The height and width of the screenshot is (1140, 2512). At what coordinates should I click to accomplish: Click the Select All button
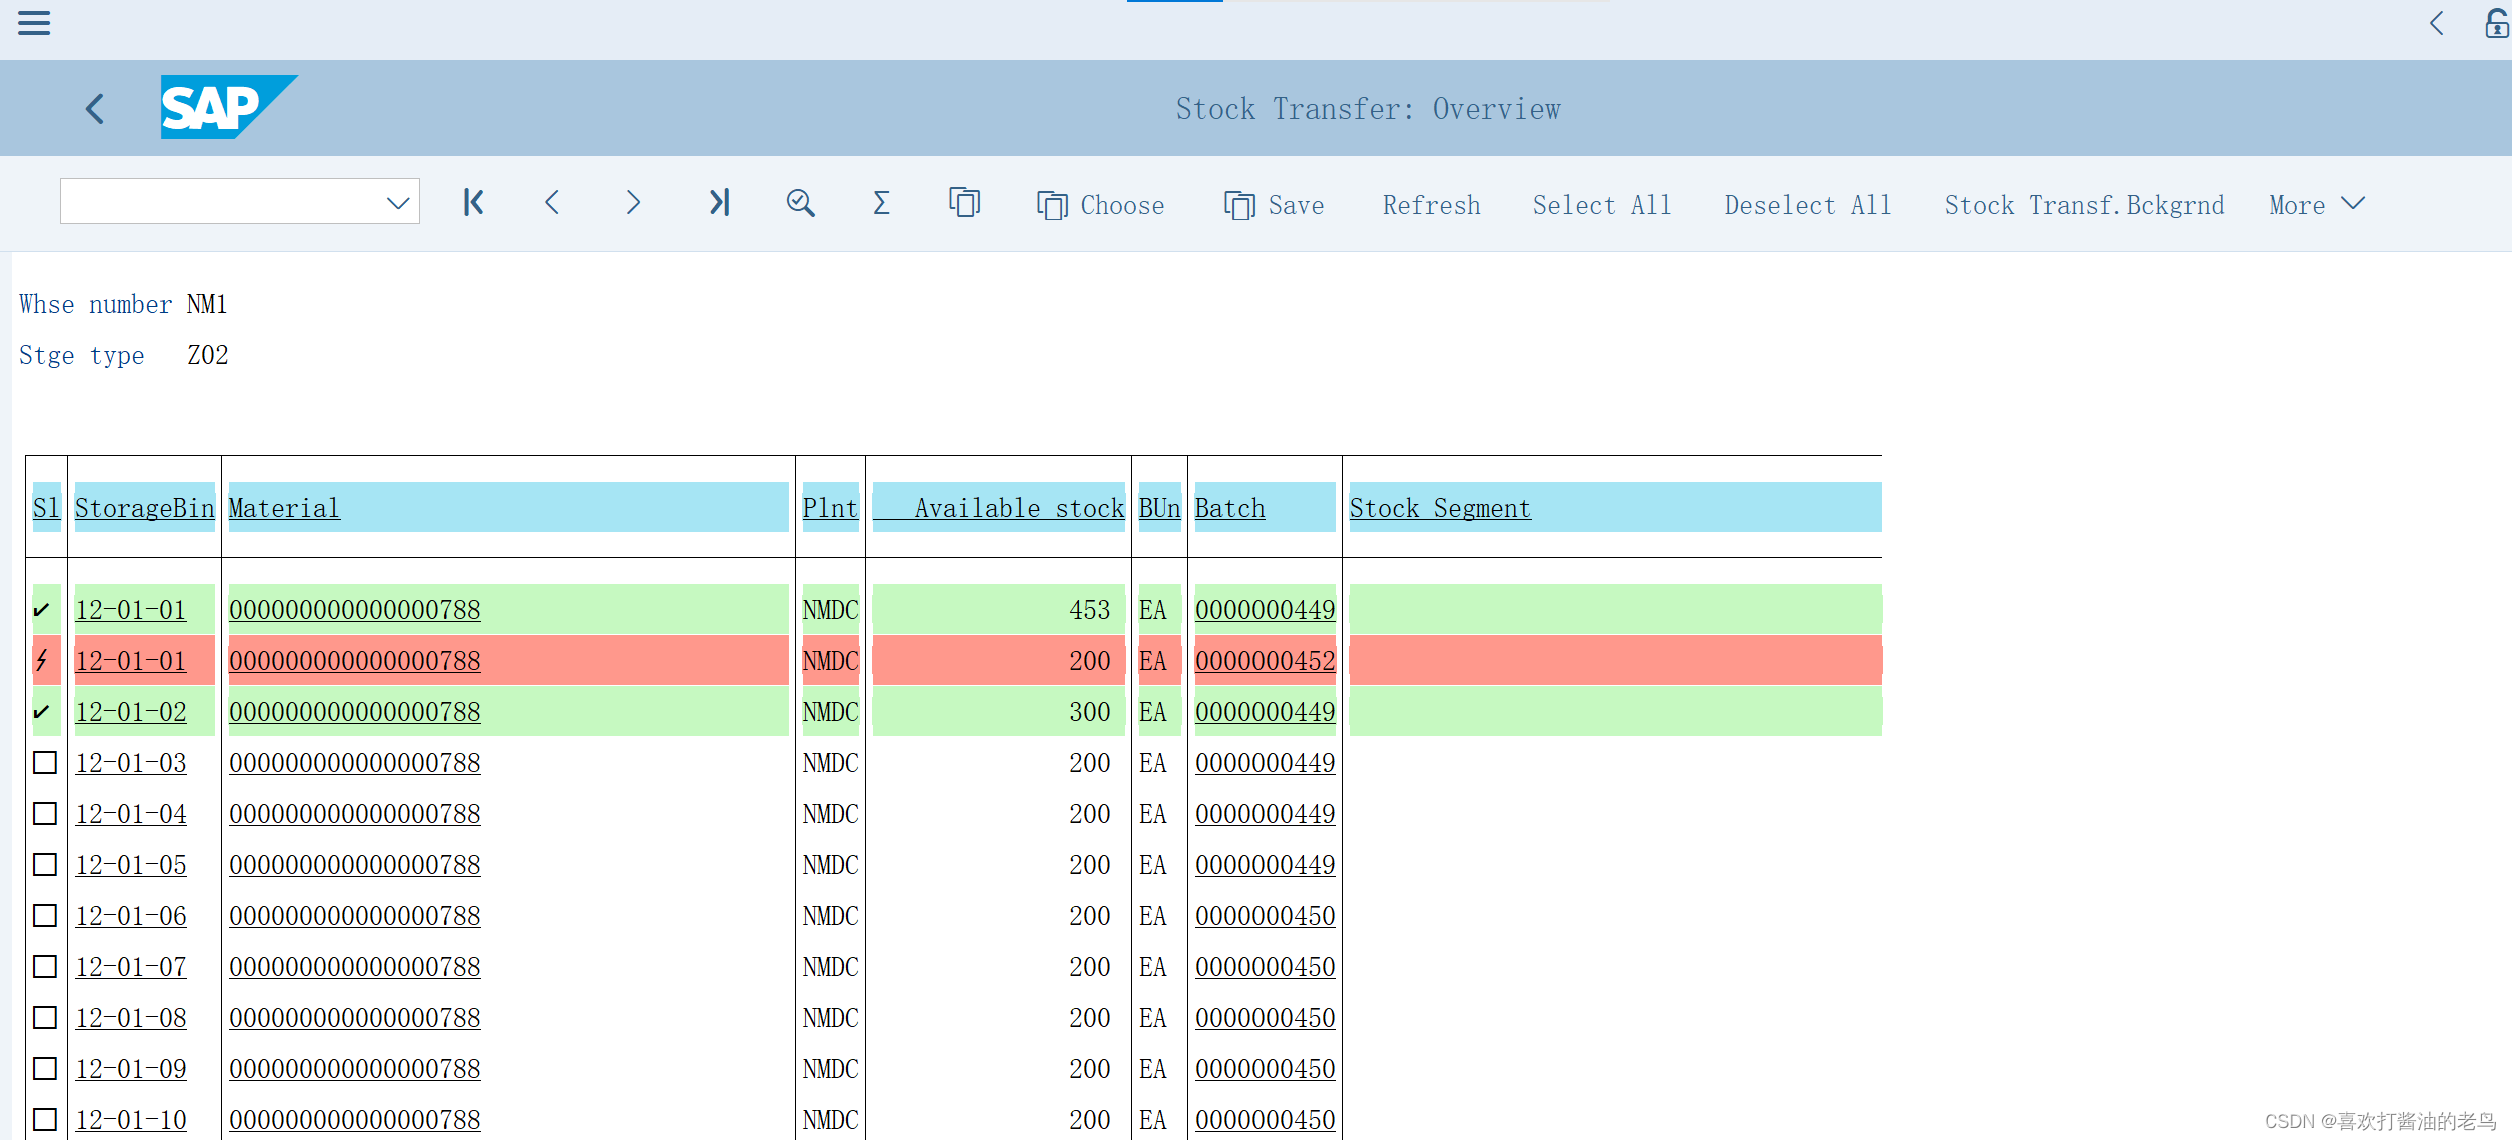[1602, 204]
